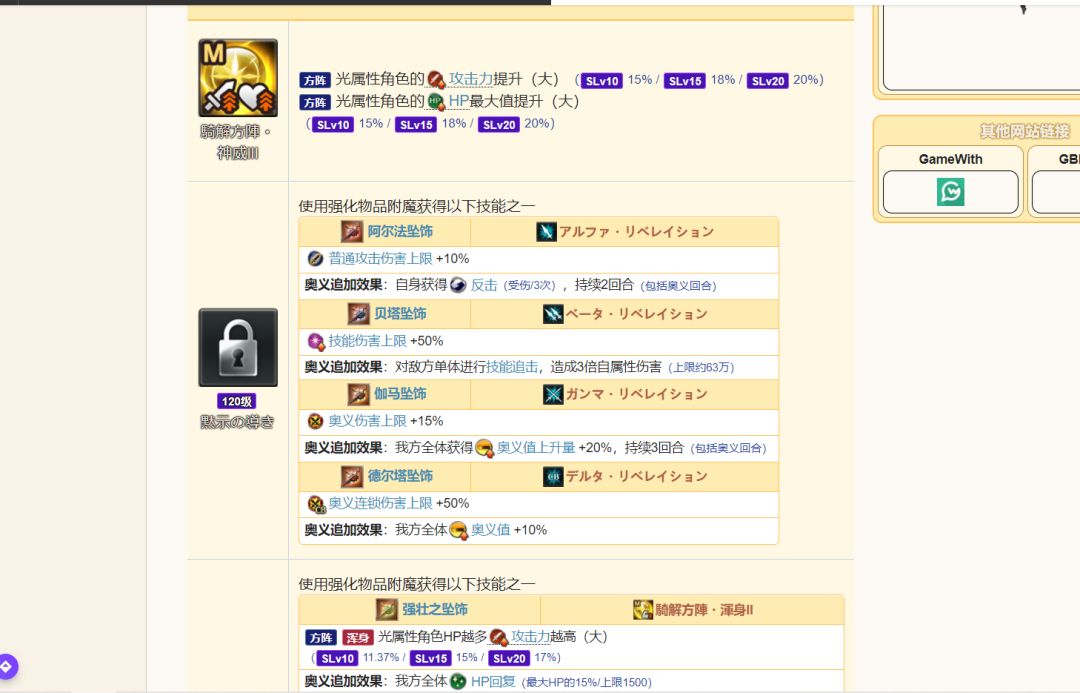The width and height of the screenshot is (1080, 693).
Task: Click the 黙示の導き skill name
Action: (238, 422)
